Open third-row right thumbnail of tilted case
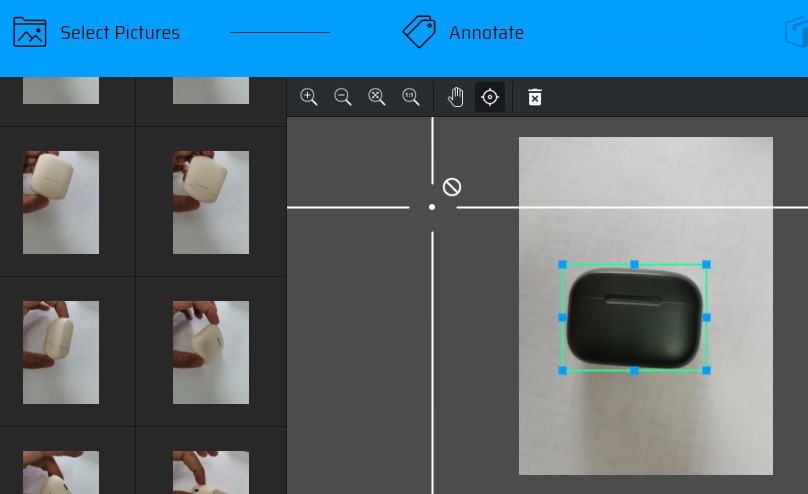This screenshot has height=494, width=808. point(211,352)
